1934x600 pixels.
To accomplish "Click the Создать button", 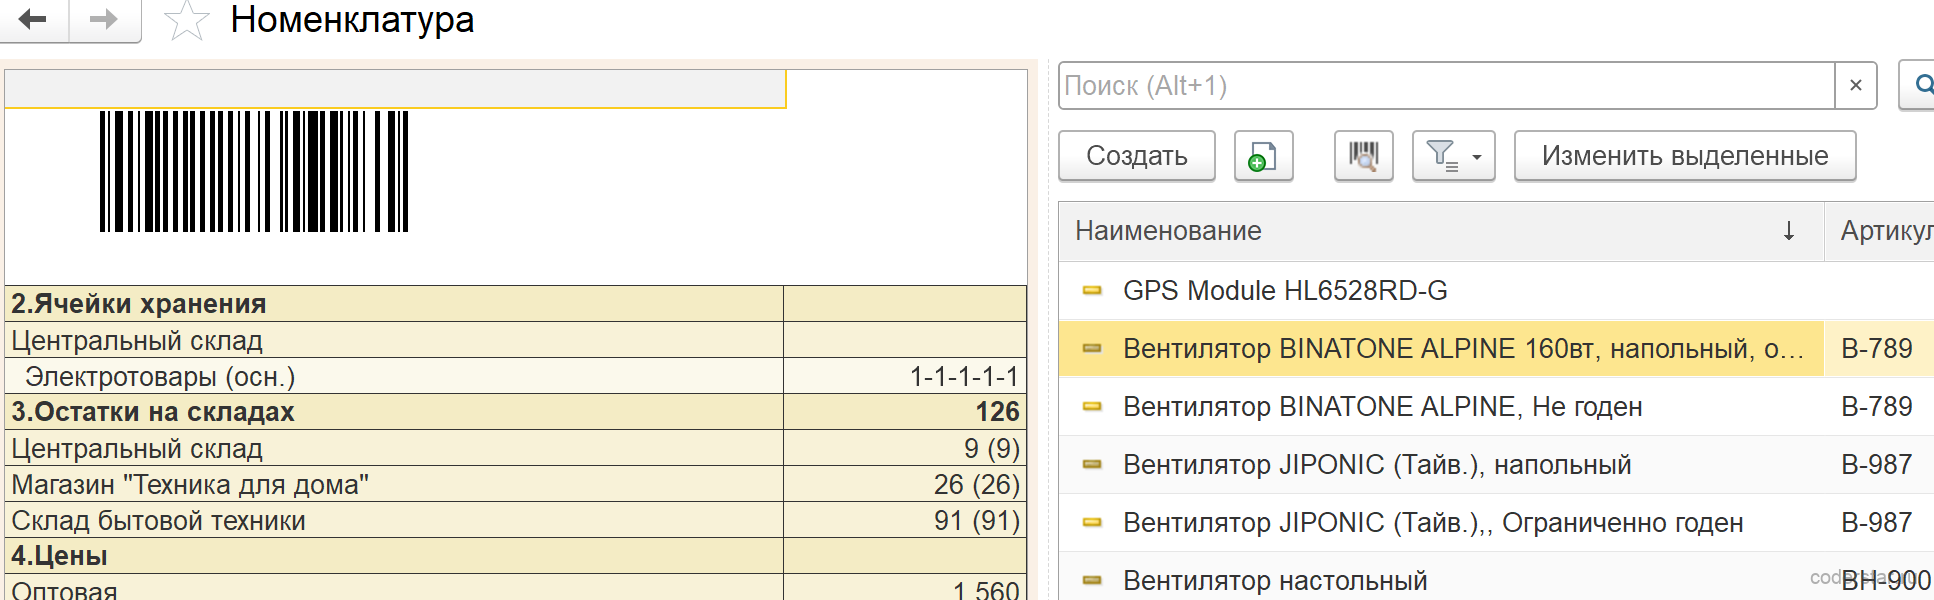I will [1137, 156].
